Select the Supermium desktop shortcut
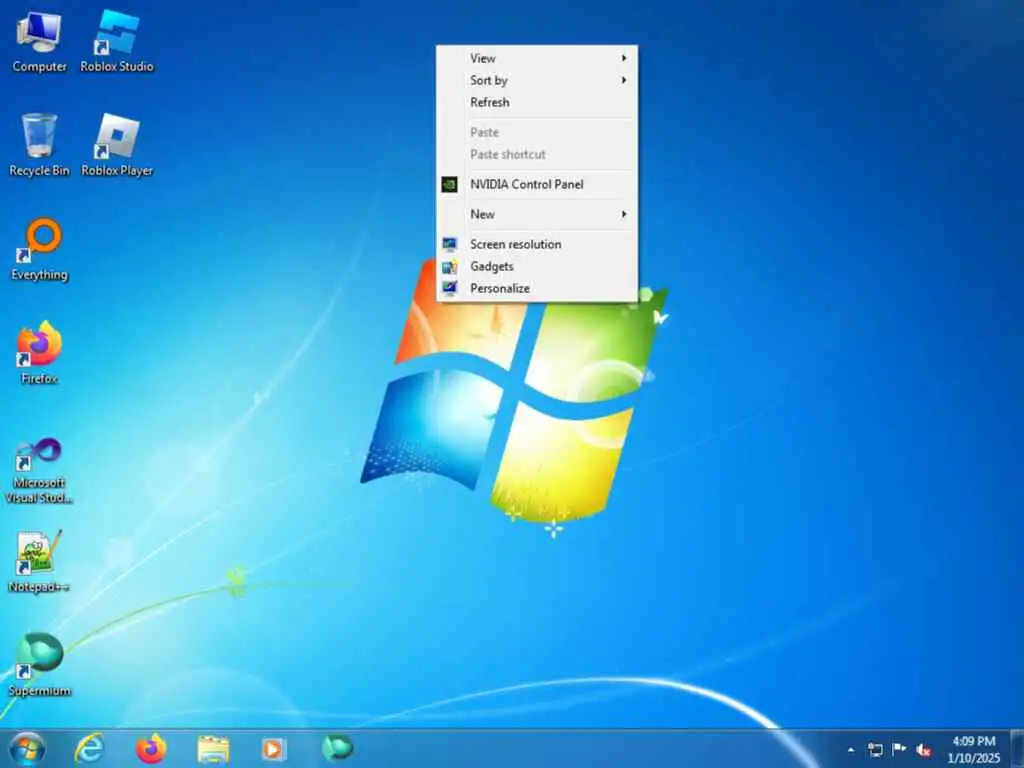 coord(39,665)
